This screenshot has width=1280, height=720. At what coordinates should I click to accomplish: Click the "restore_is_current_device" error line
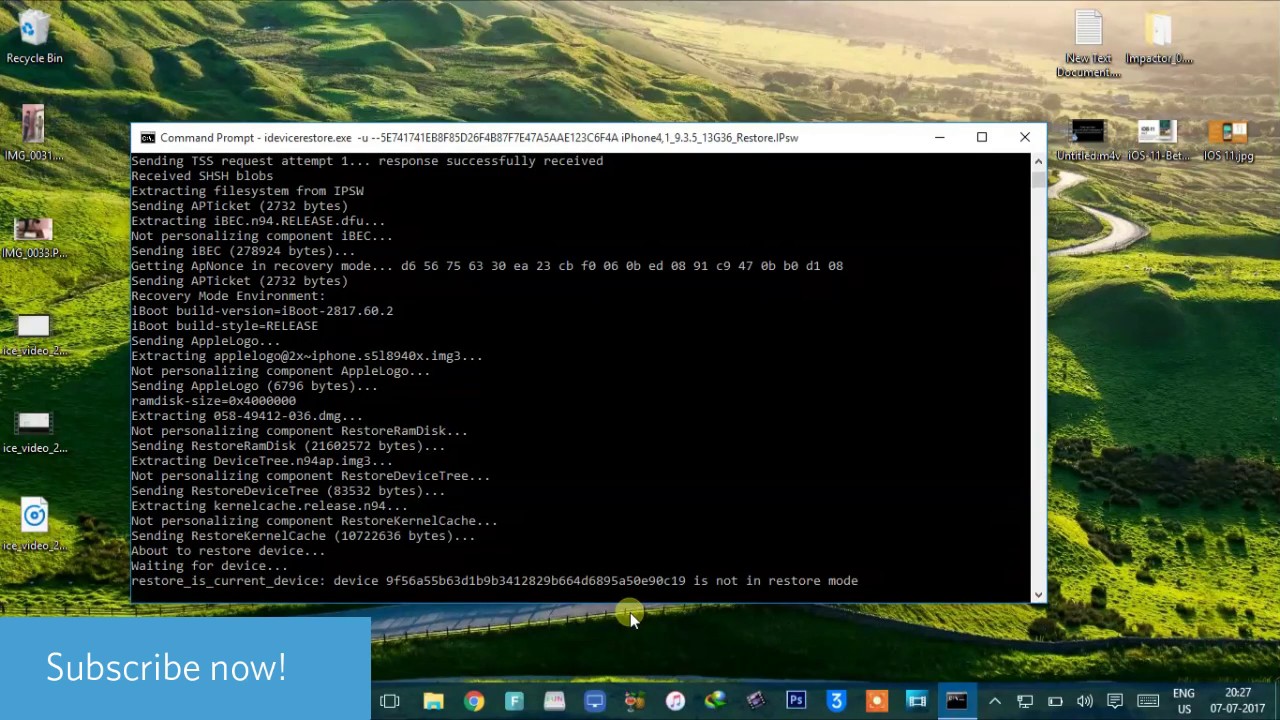[494, 581]
